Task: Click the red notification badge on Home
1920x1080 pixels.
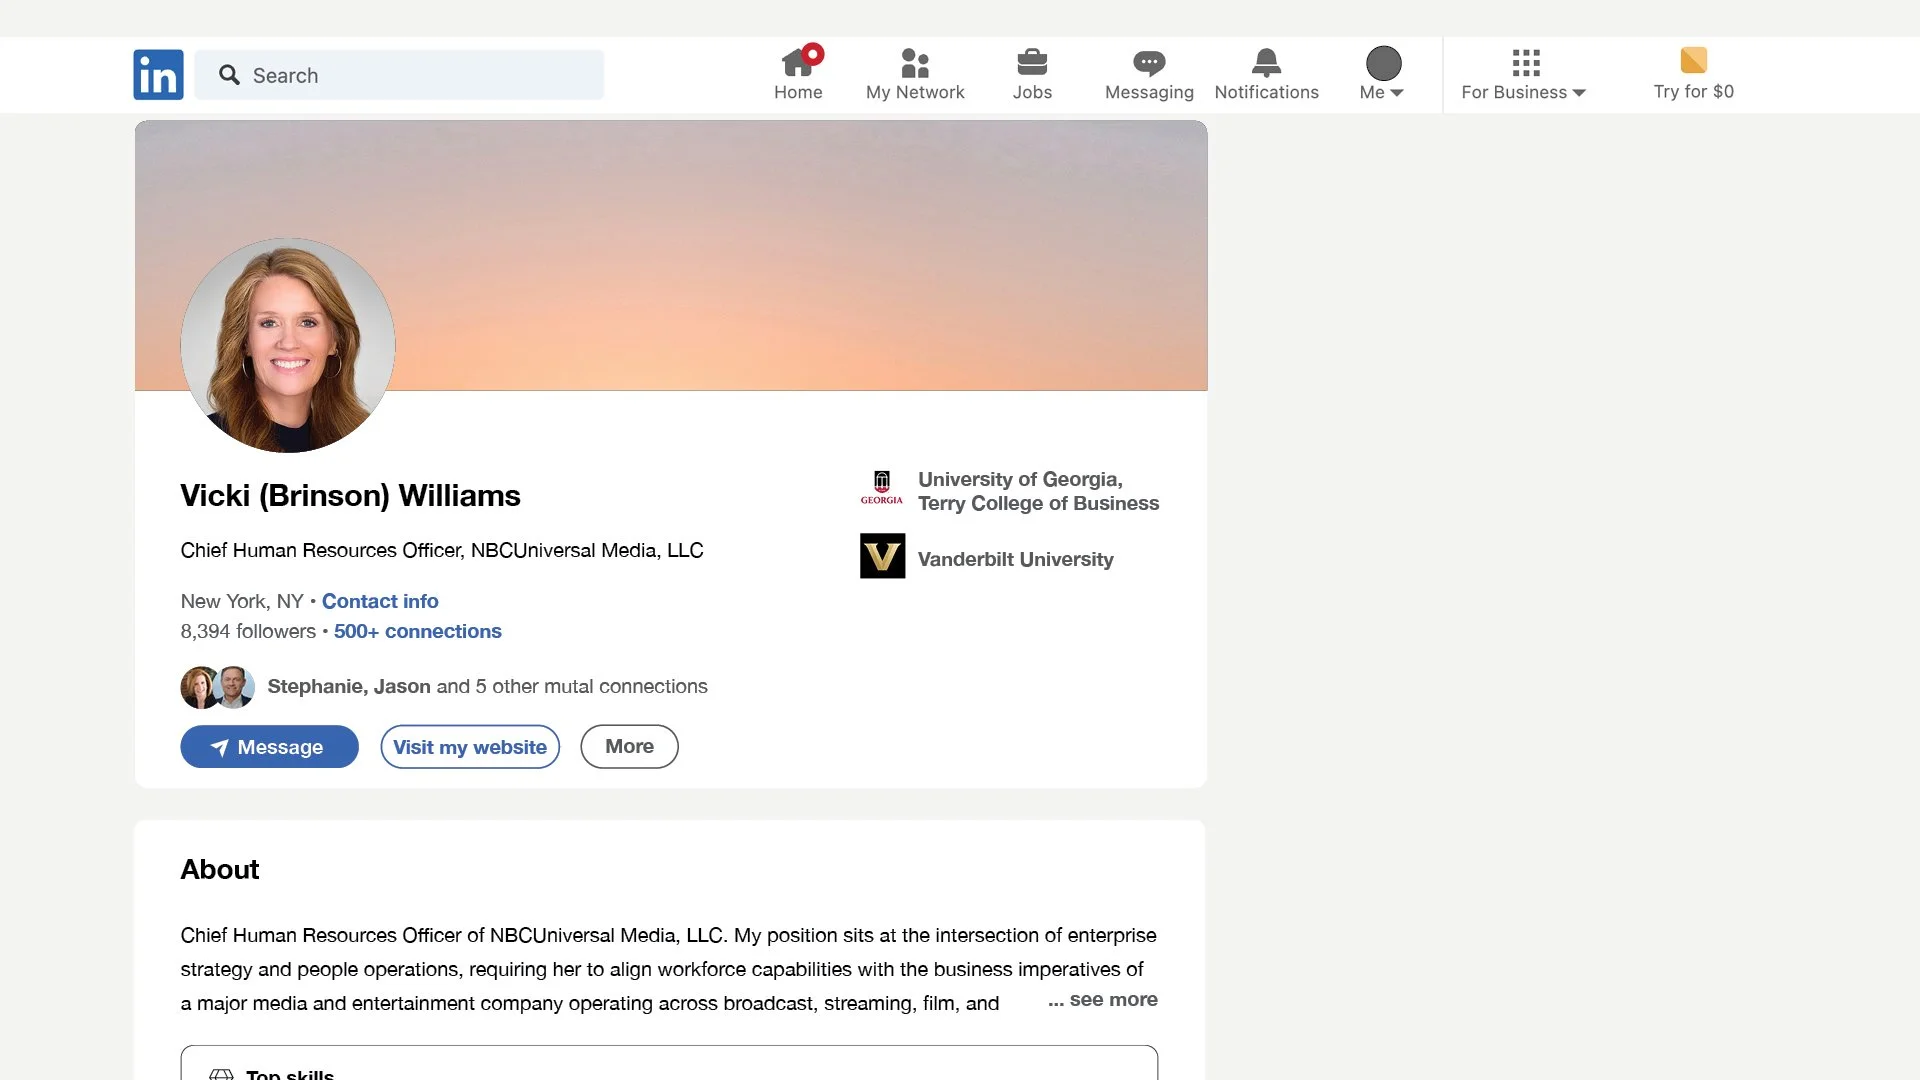Action: click(x=813, y=53)
